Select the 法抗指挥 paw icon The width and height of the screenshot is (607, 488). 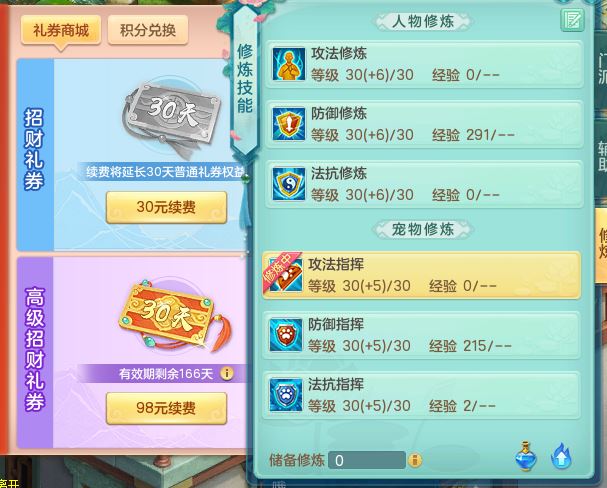pos(286,395)
